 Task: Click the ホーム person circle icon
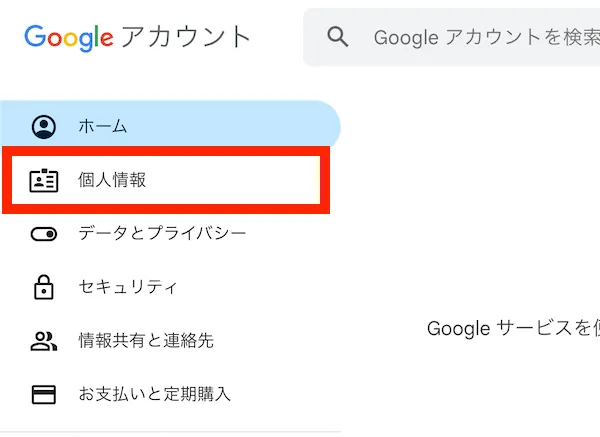(x=44, y=127)
